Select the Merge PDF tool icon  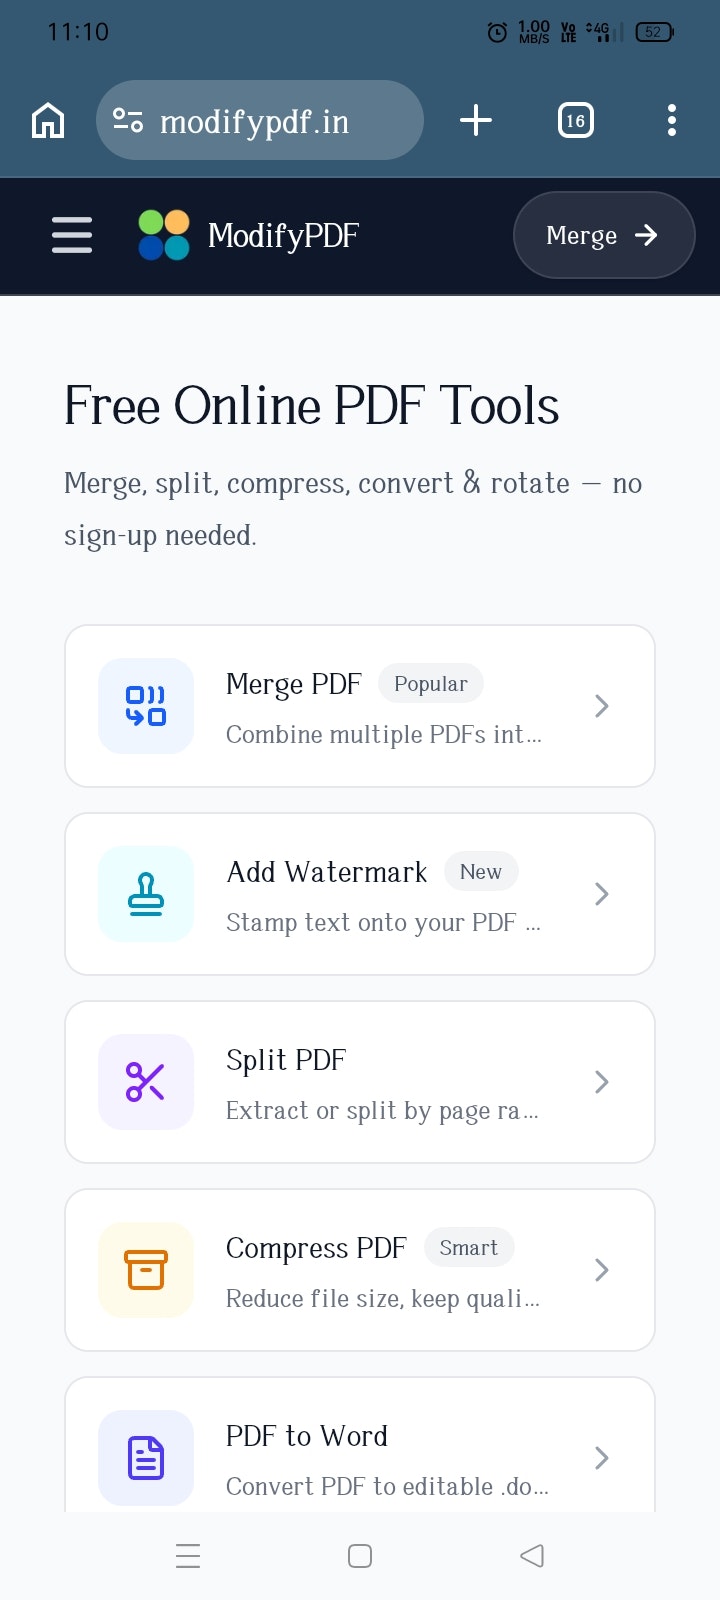(x=145, y=705)
